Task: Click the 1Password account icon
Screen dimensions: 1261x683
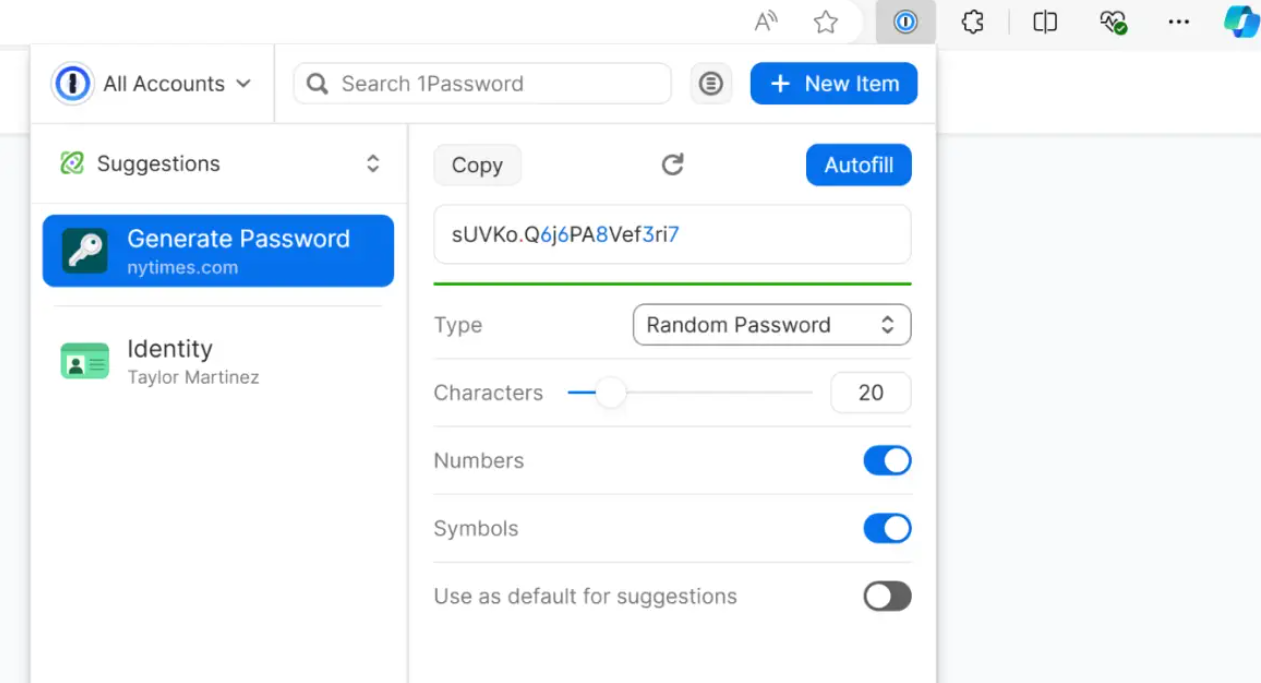Action: click(72, 83)
